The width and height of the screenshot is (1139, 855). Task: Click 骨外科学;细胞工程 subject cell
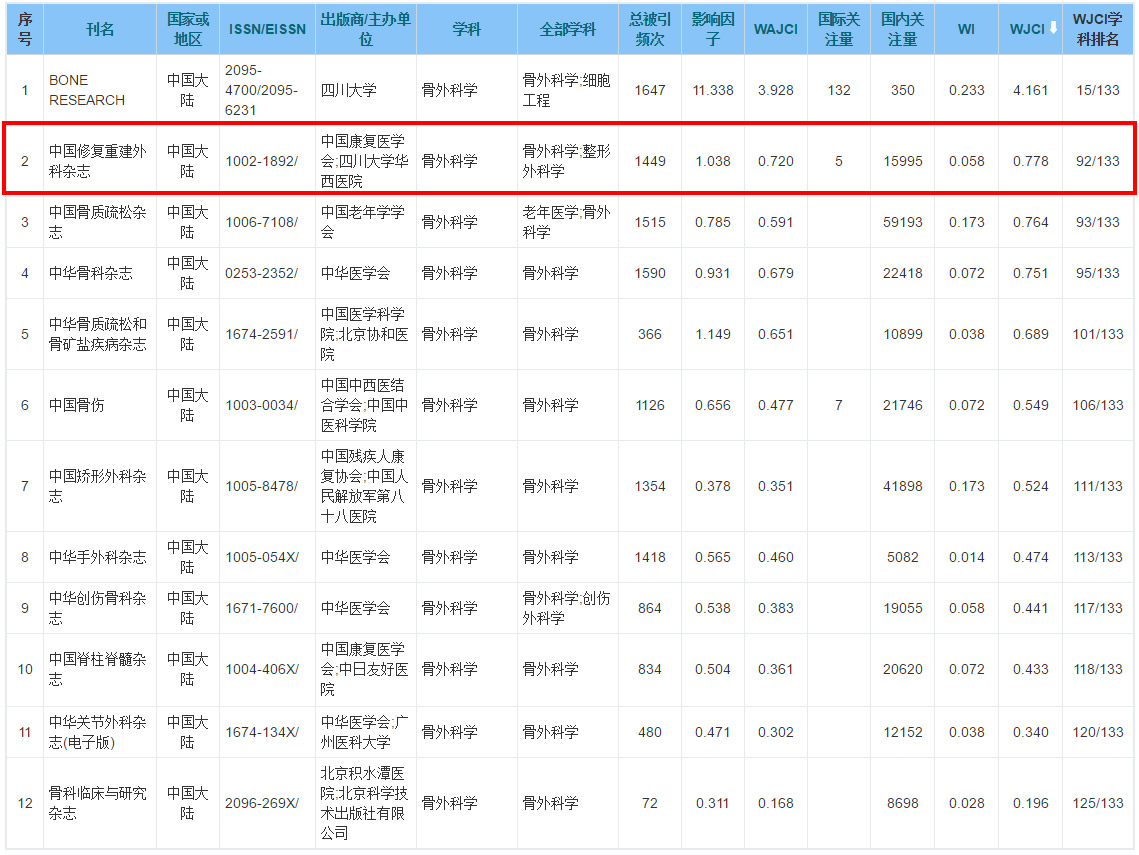click(567, 90)
